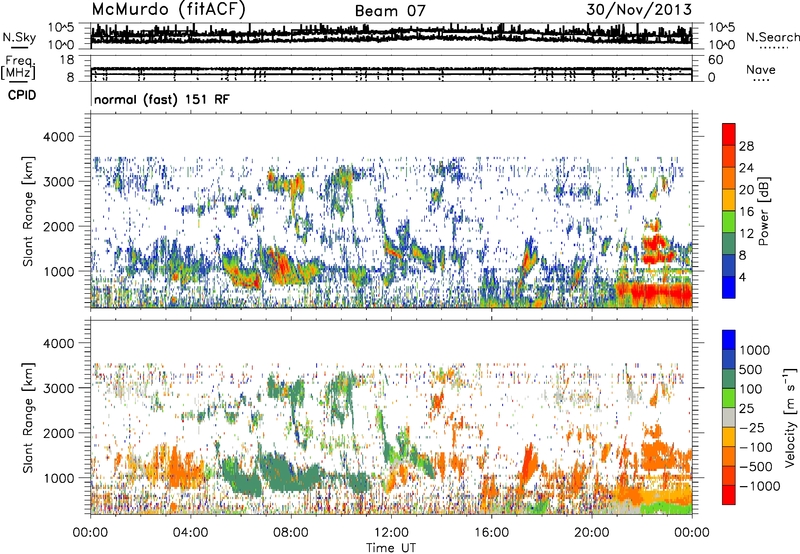Click the '24' label on power colorbar
Image resolution: width=800 pixels, height=554 pixels.
click(746, 168)
